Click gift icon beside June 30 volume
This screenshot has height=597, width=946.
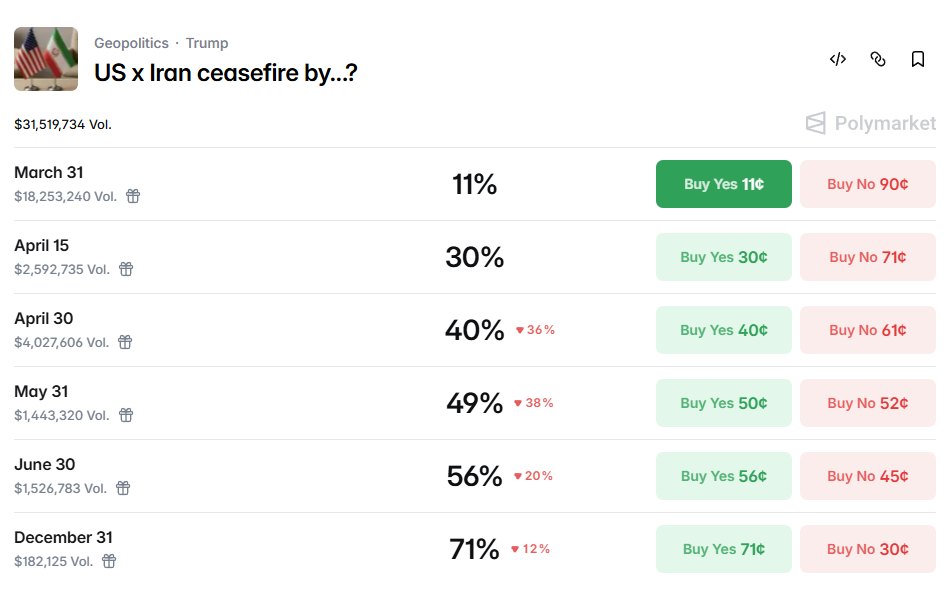click(123, 488)
